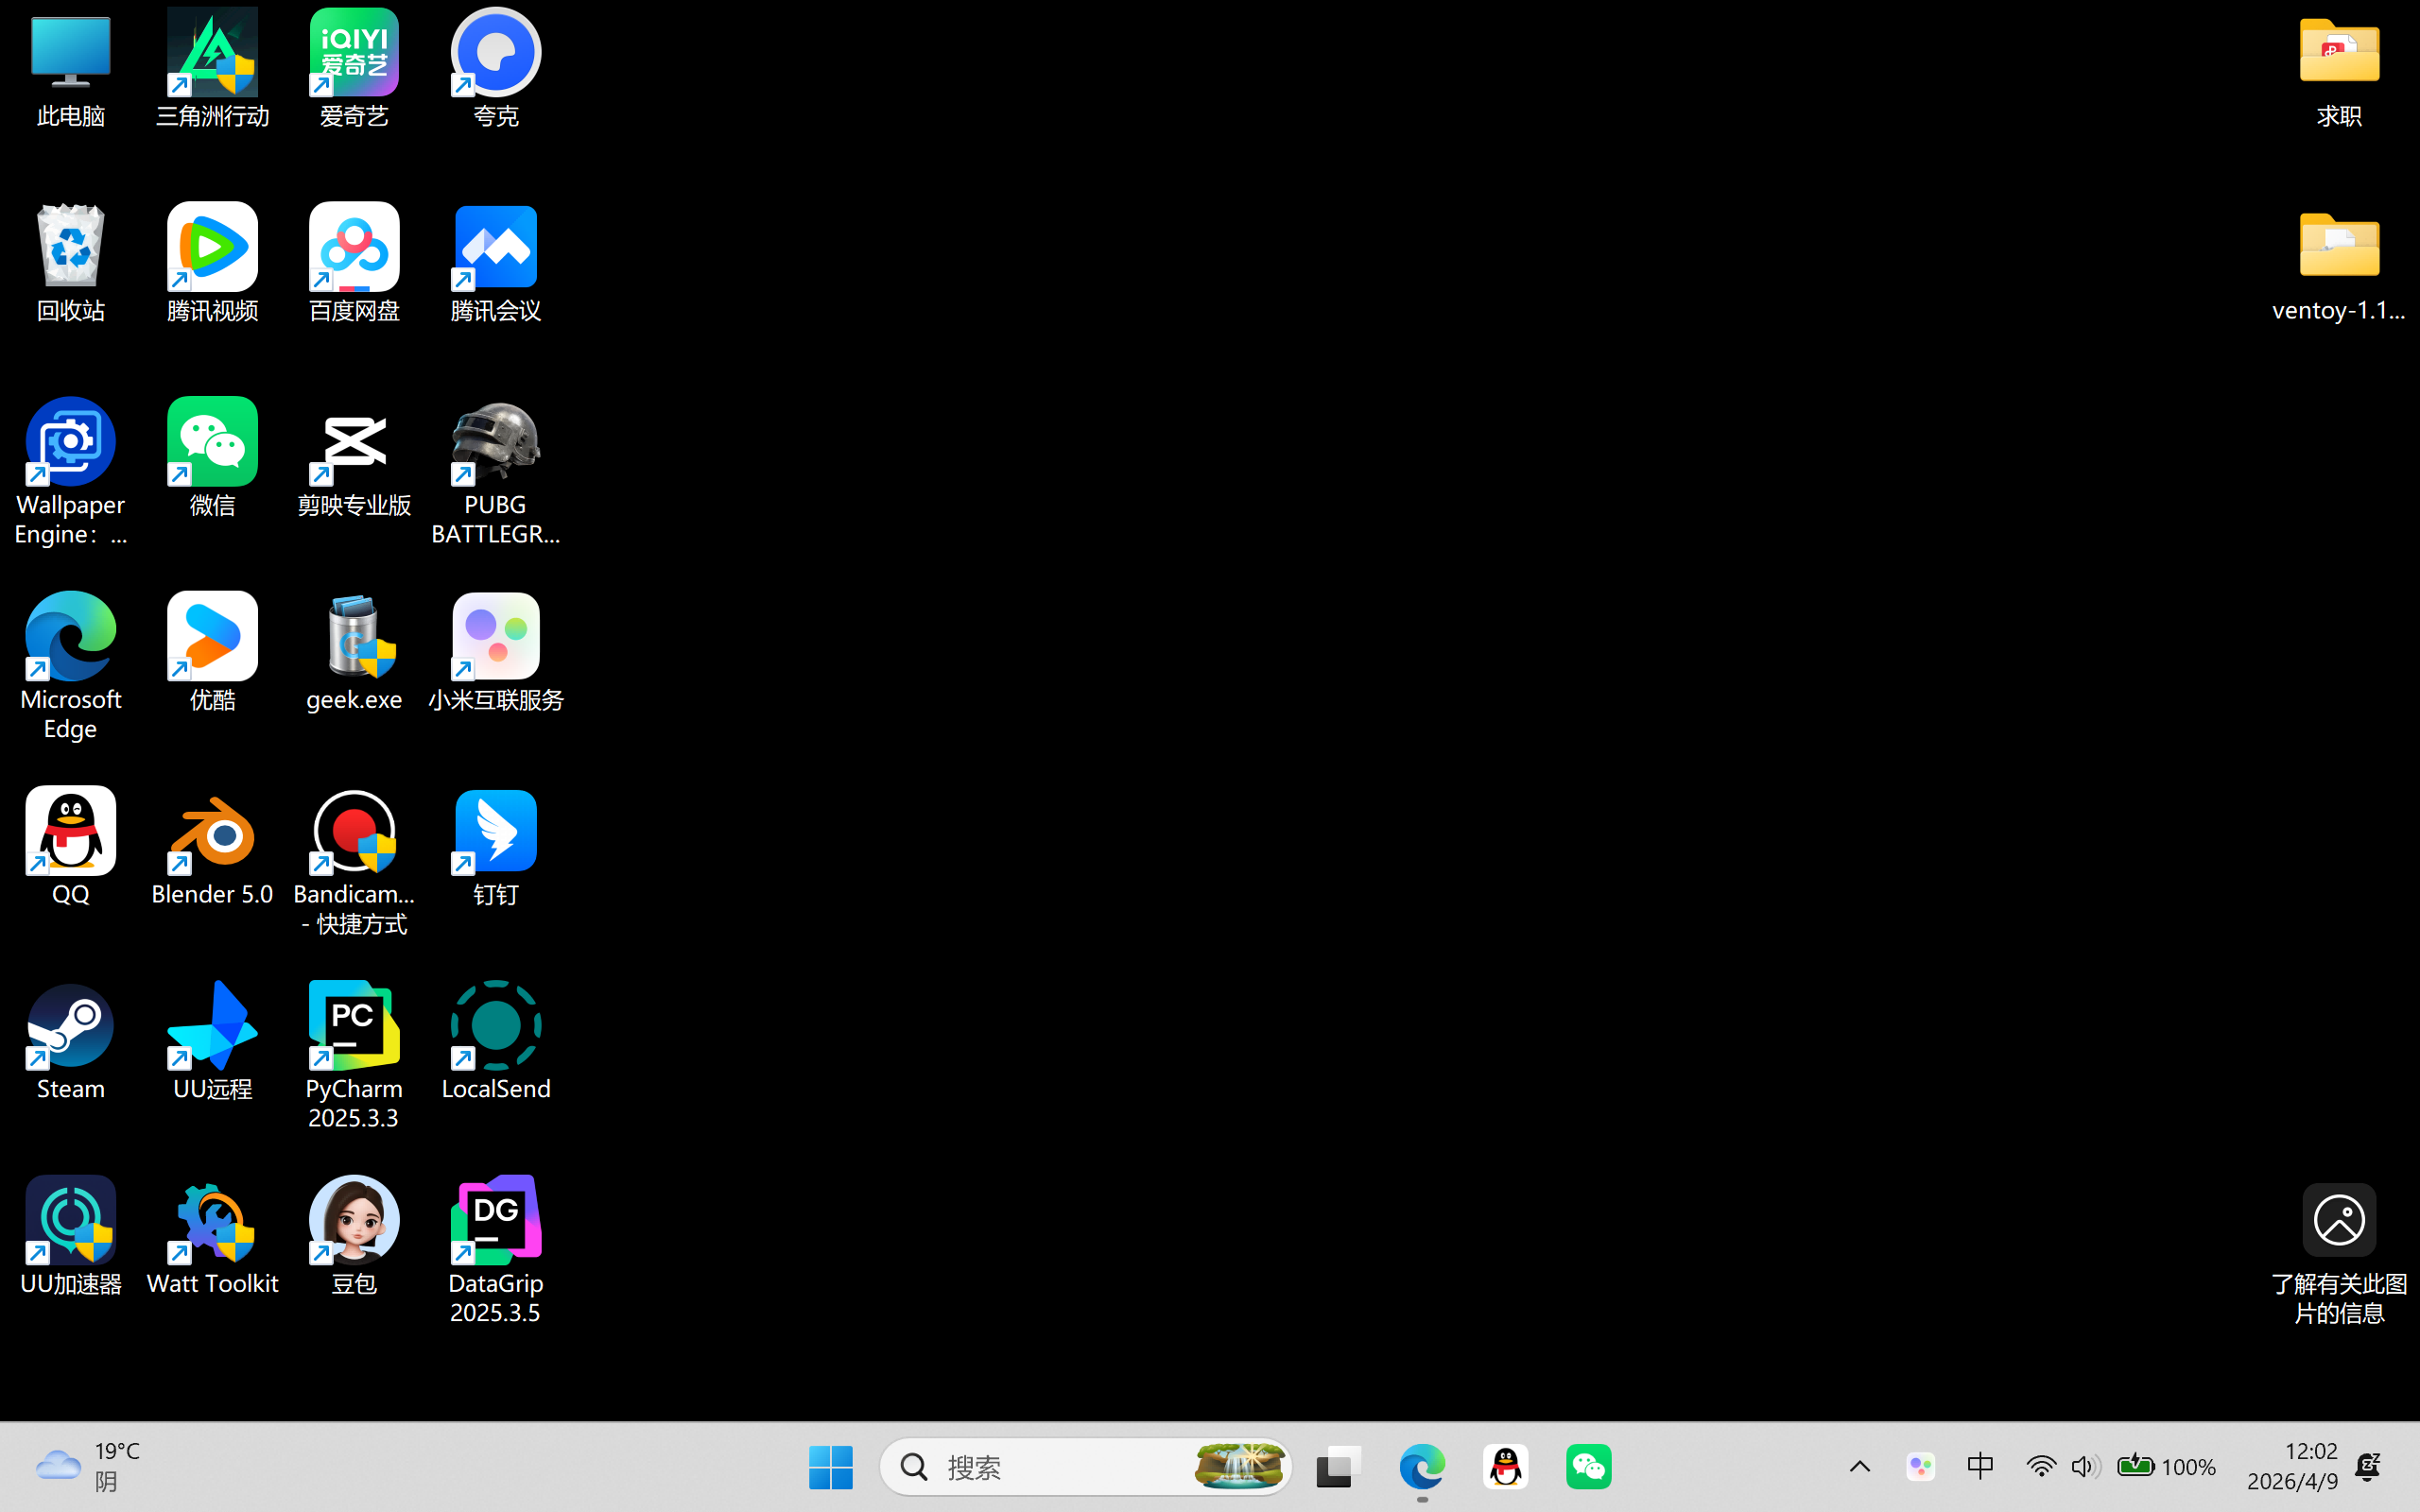Image resolution: width=2420 pixels, height=1512 pixels.
Task: Select the UU加速器 shortcut
Action: coord(70,1236)
